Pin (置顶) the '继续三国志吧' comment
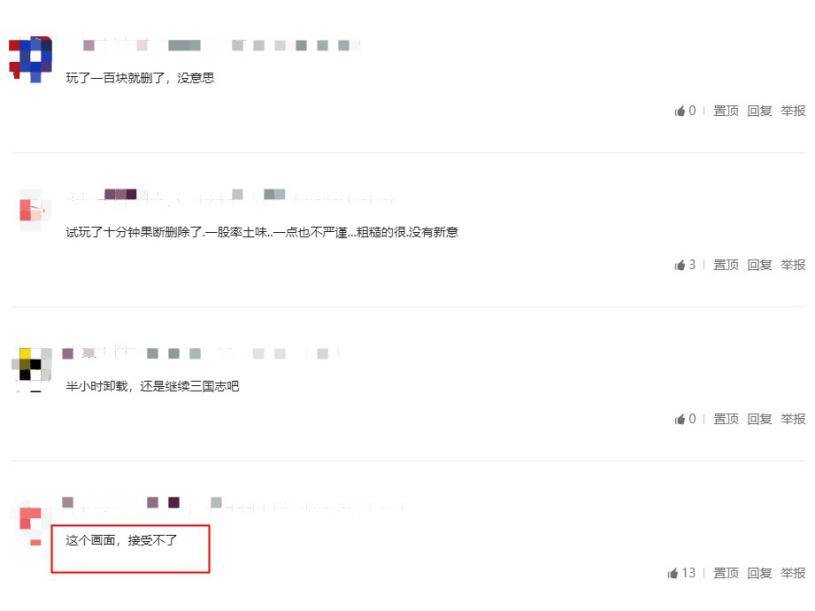 (726, 419)
